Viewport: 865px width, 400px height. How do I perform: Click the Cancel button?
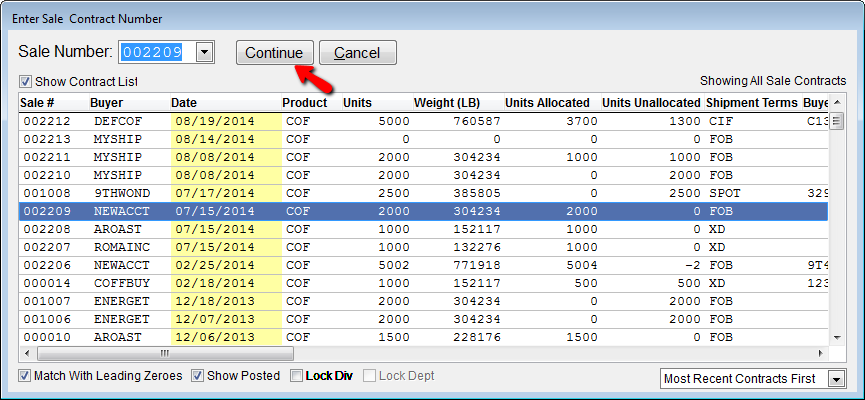click(357, 53)
